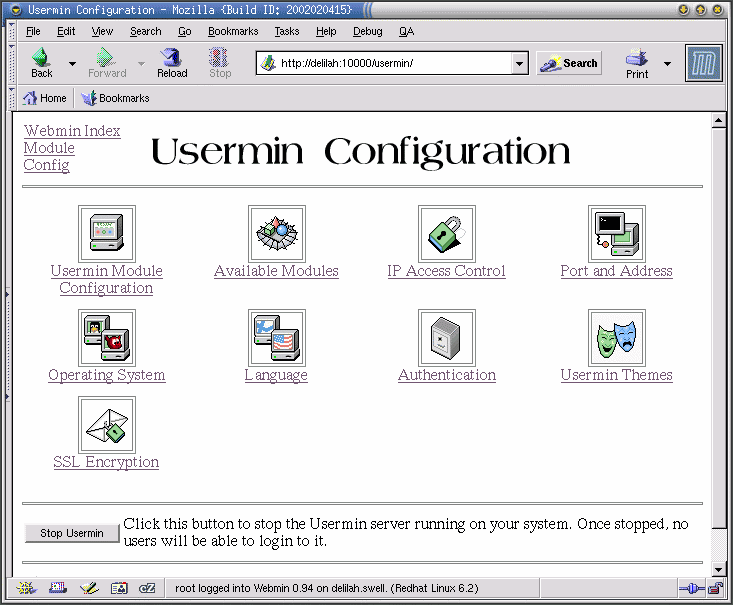This screenshot has width=733, height=605.
Task: Click the URL address field
Action: 393,63
